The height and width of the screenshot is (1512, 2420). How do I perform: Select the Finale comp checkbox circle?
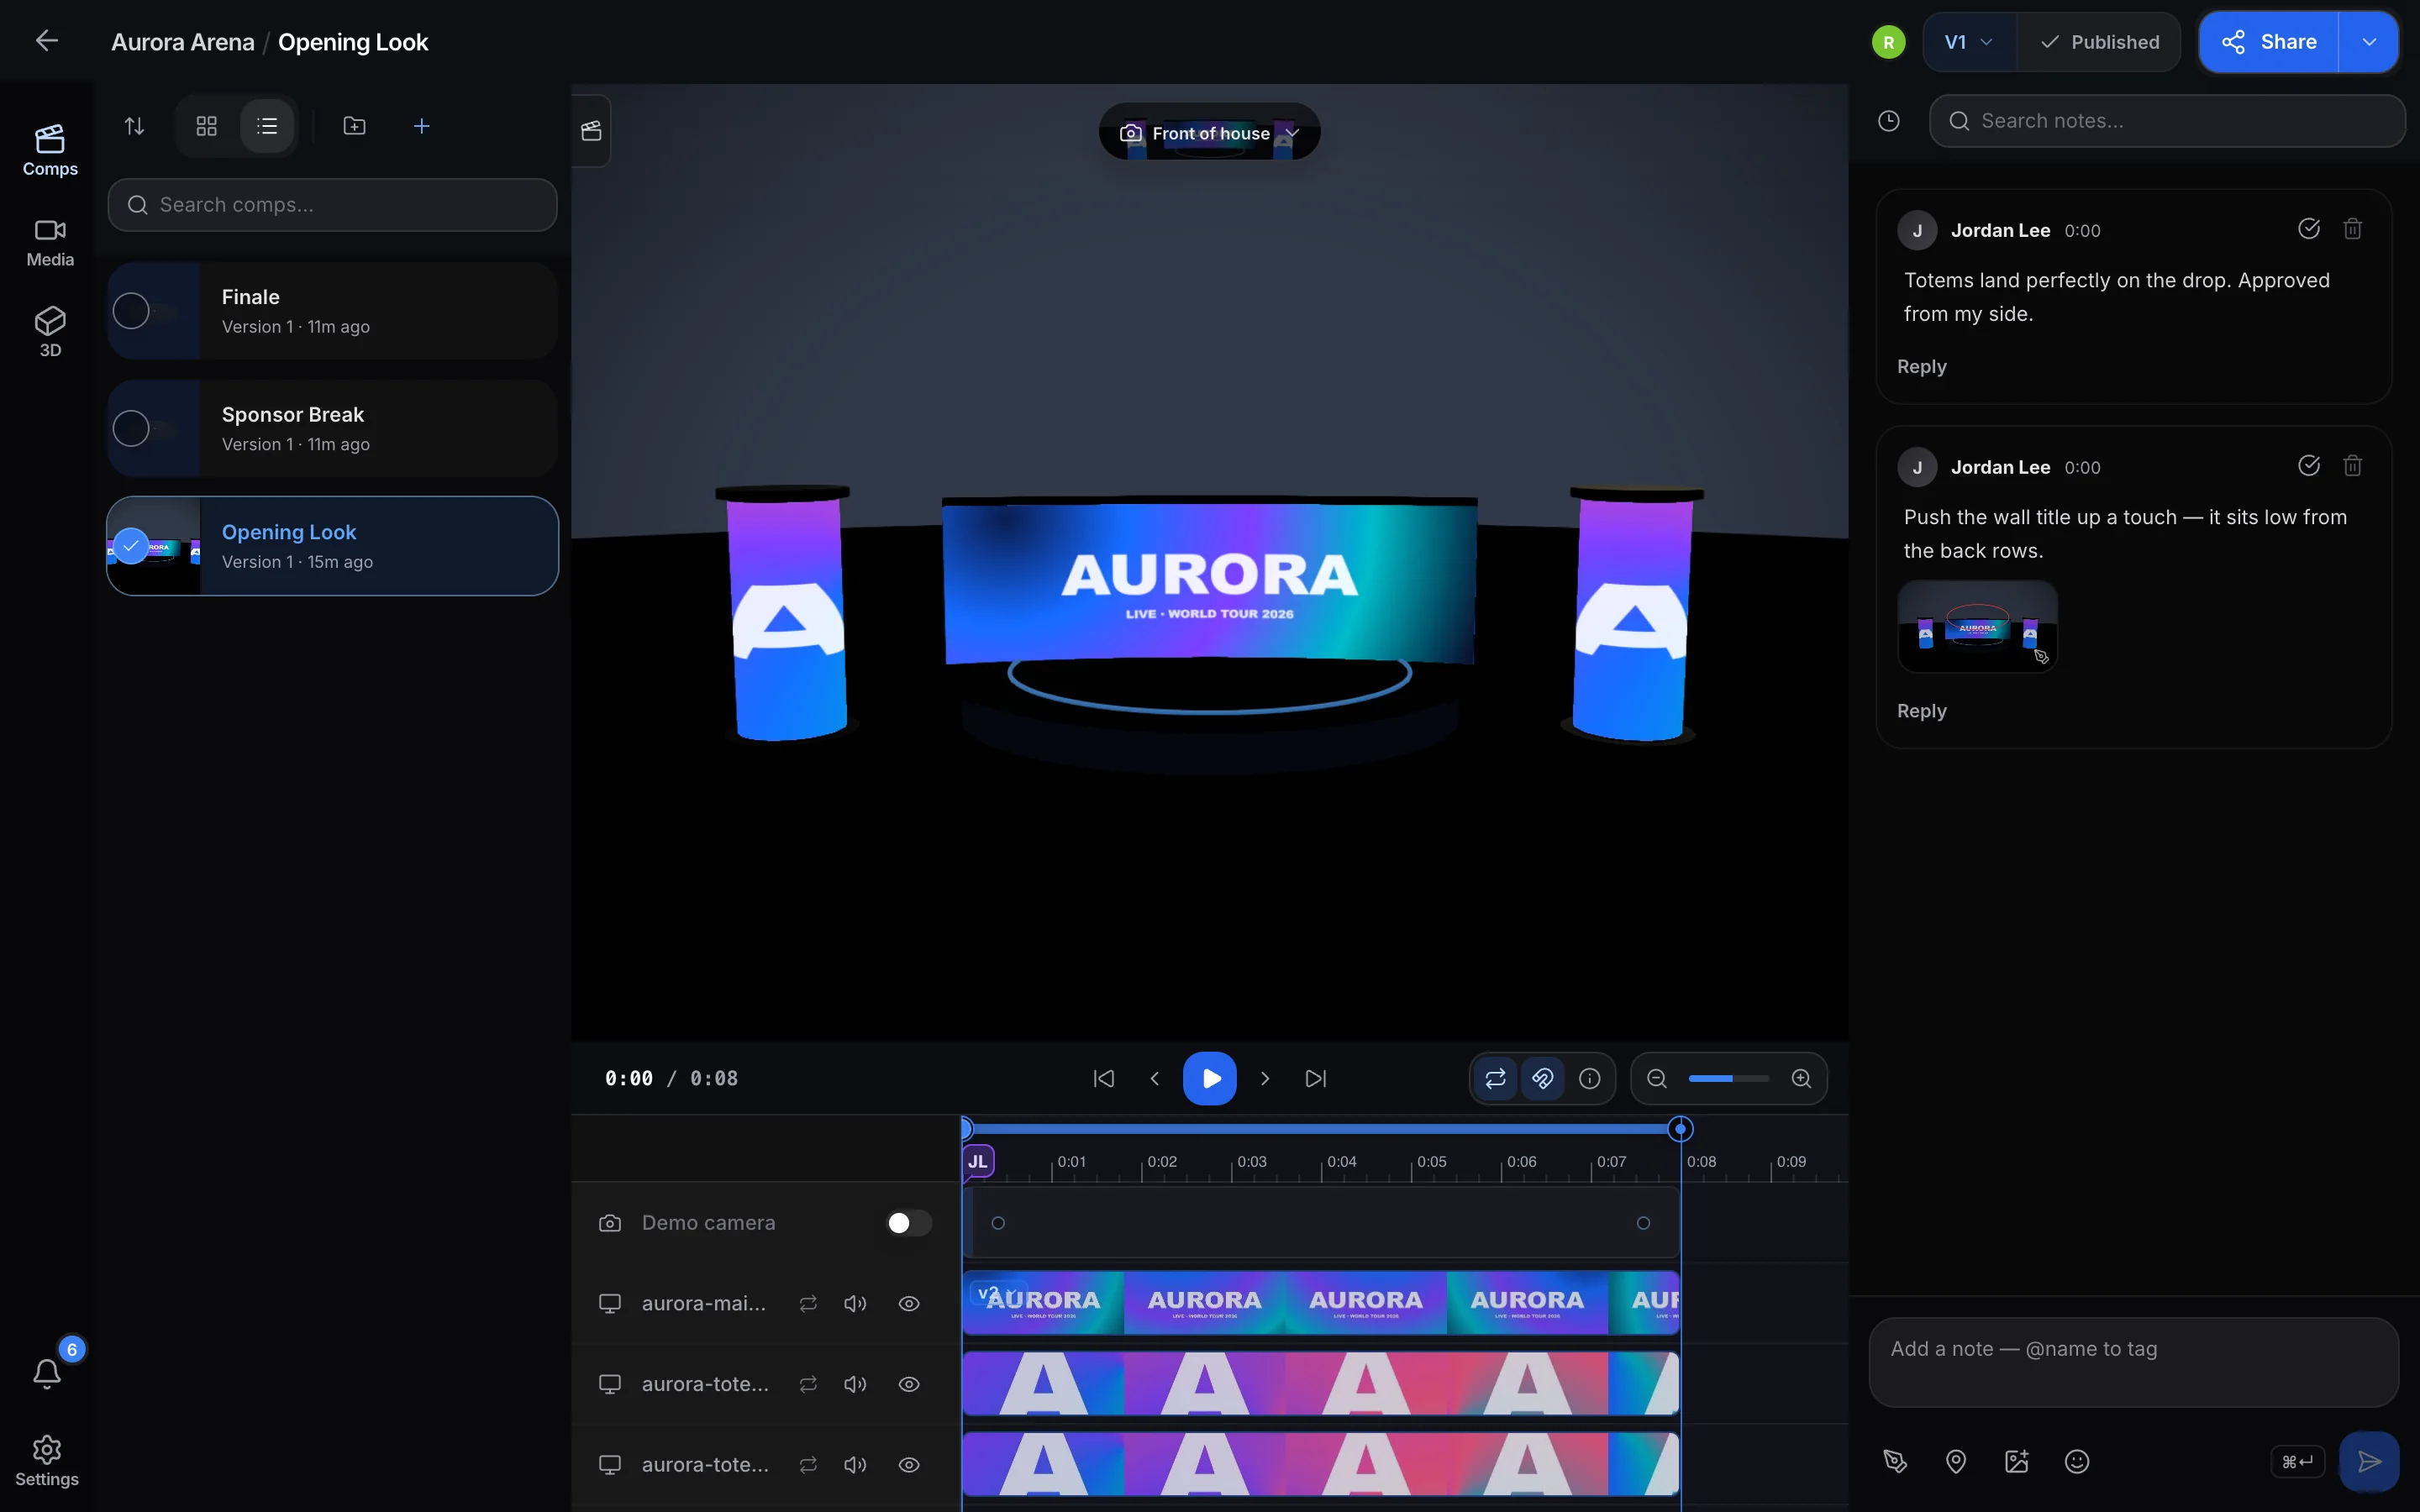tap(131, 311)
